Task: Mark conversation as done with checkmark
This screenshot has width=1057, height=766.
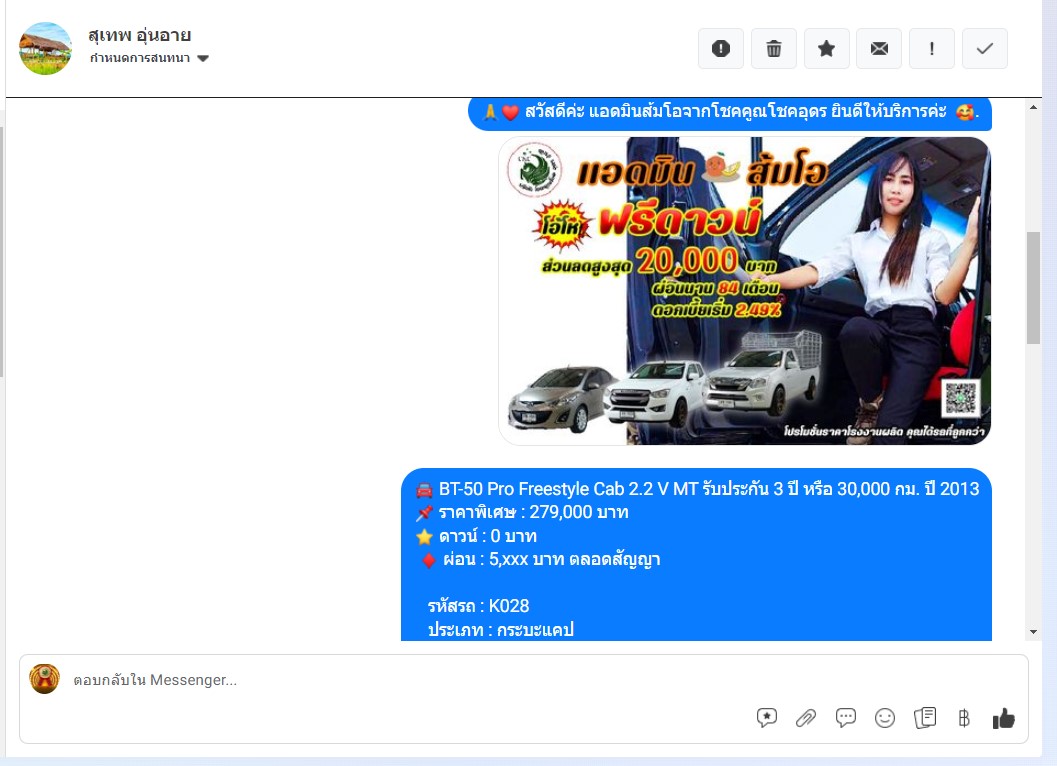Action: tap(985, 49)
